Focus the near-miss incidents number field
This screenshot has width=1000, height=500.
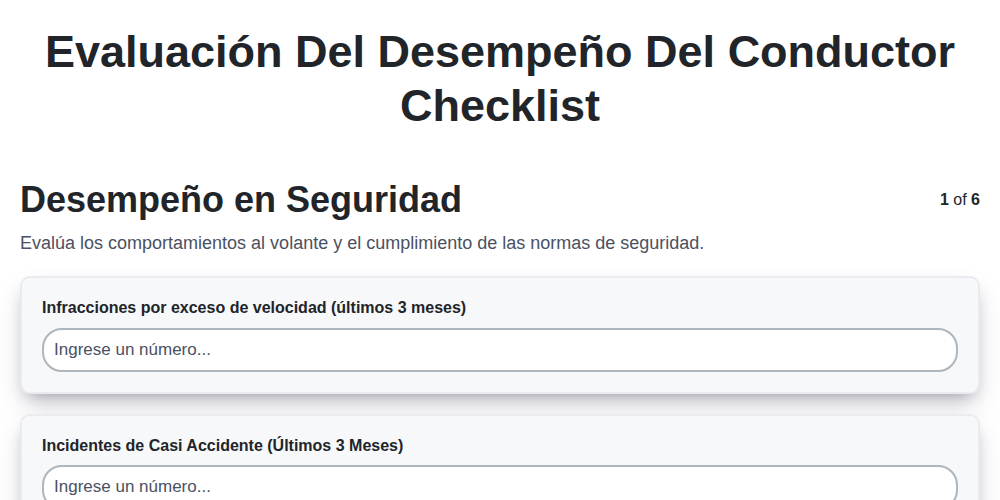click(499, 483)
